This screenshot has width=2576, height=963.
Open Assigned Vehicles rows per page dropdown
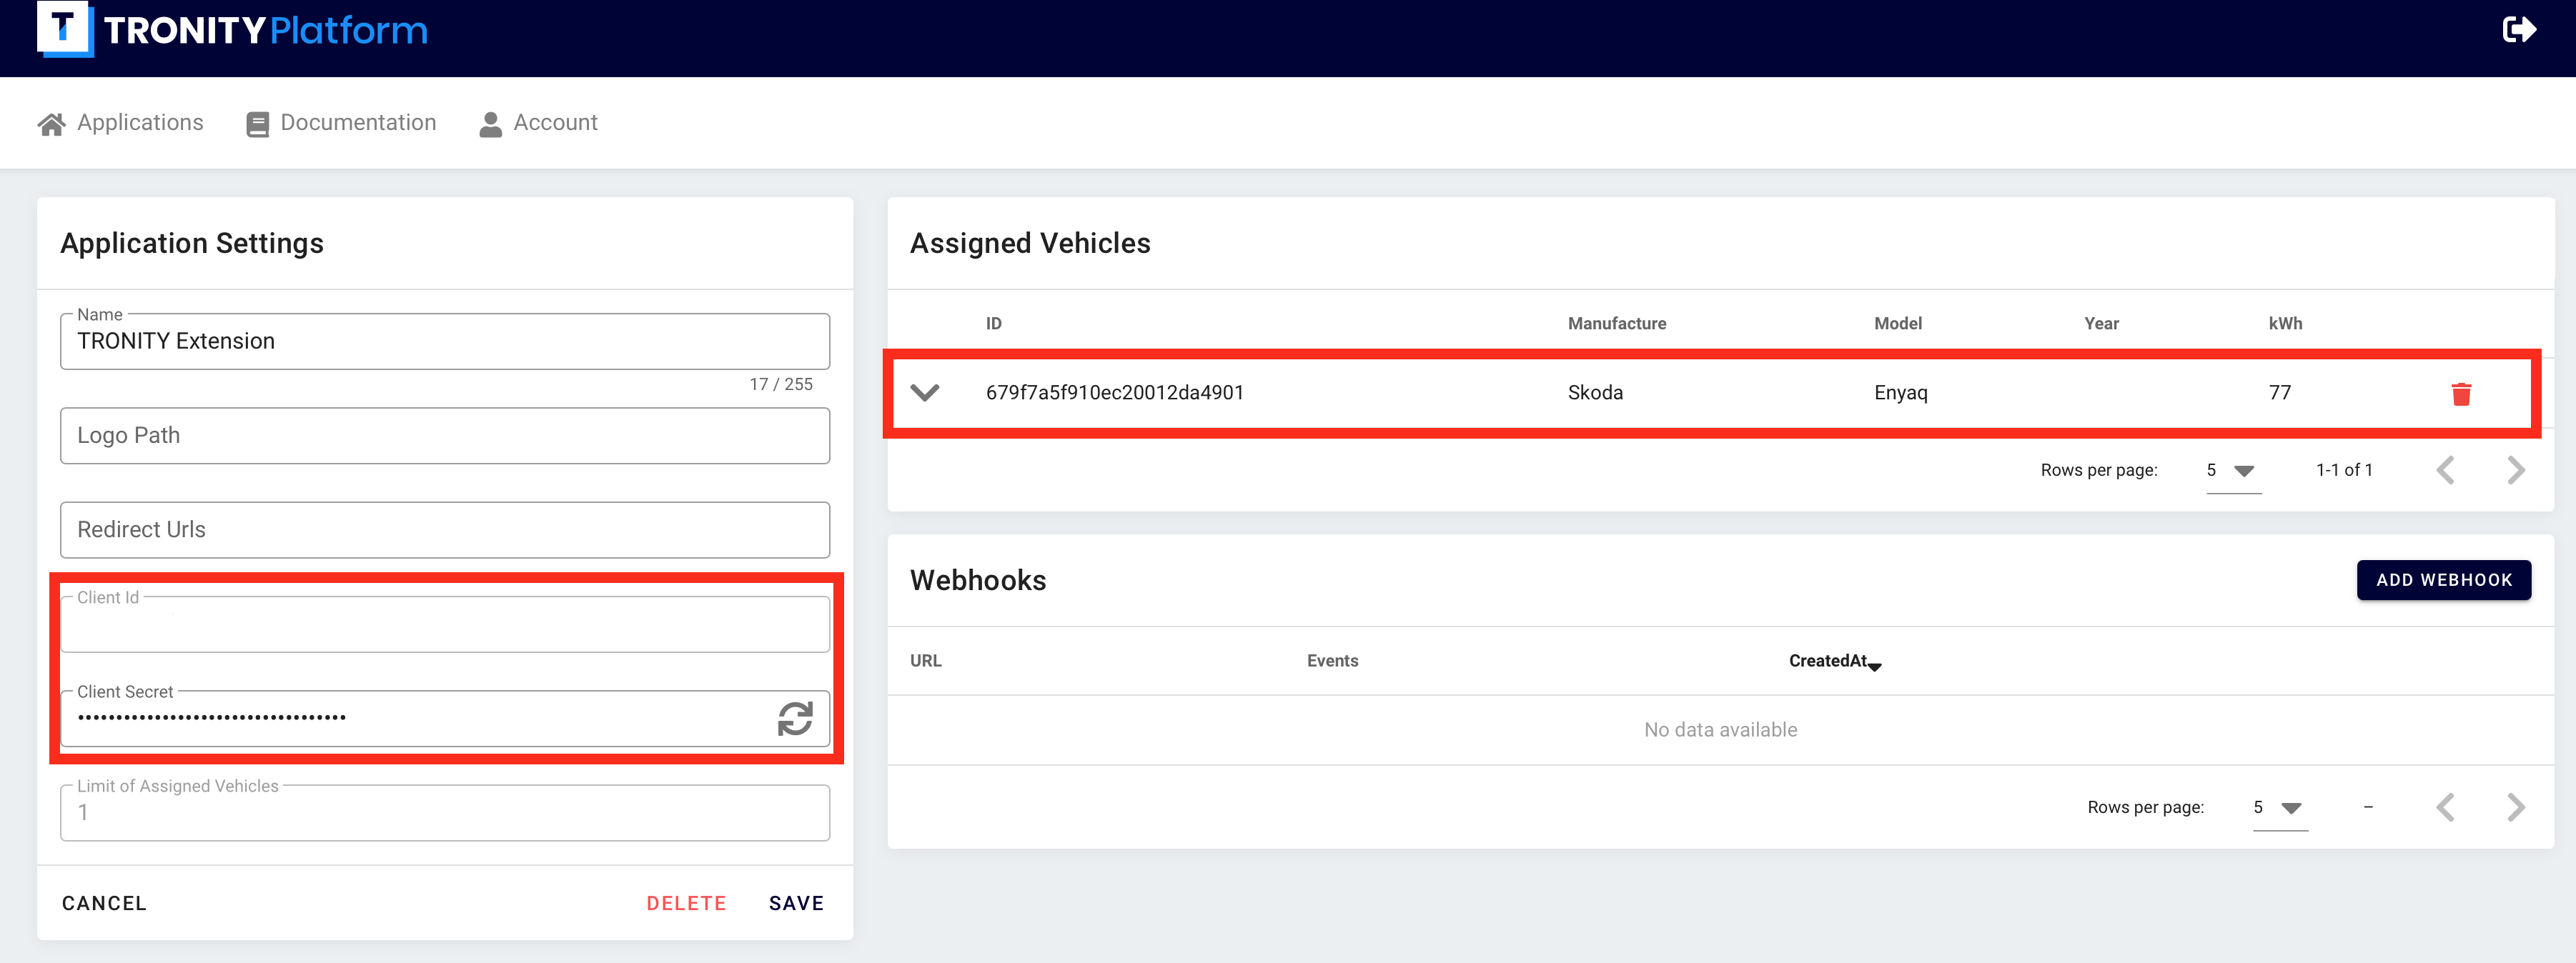[2232, 471]
